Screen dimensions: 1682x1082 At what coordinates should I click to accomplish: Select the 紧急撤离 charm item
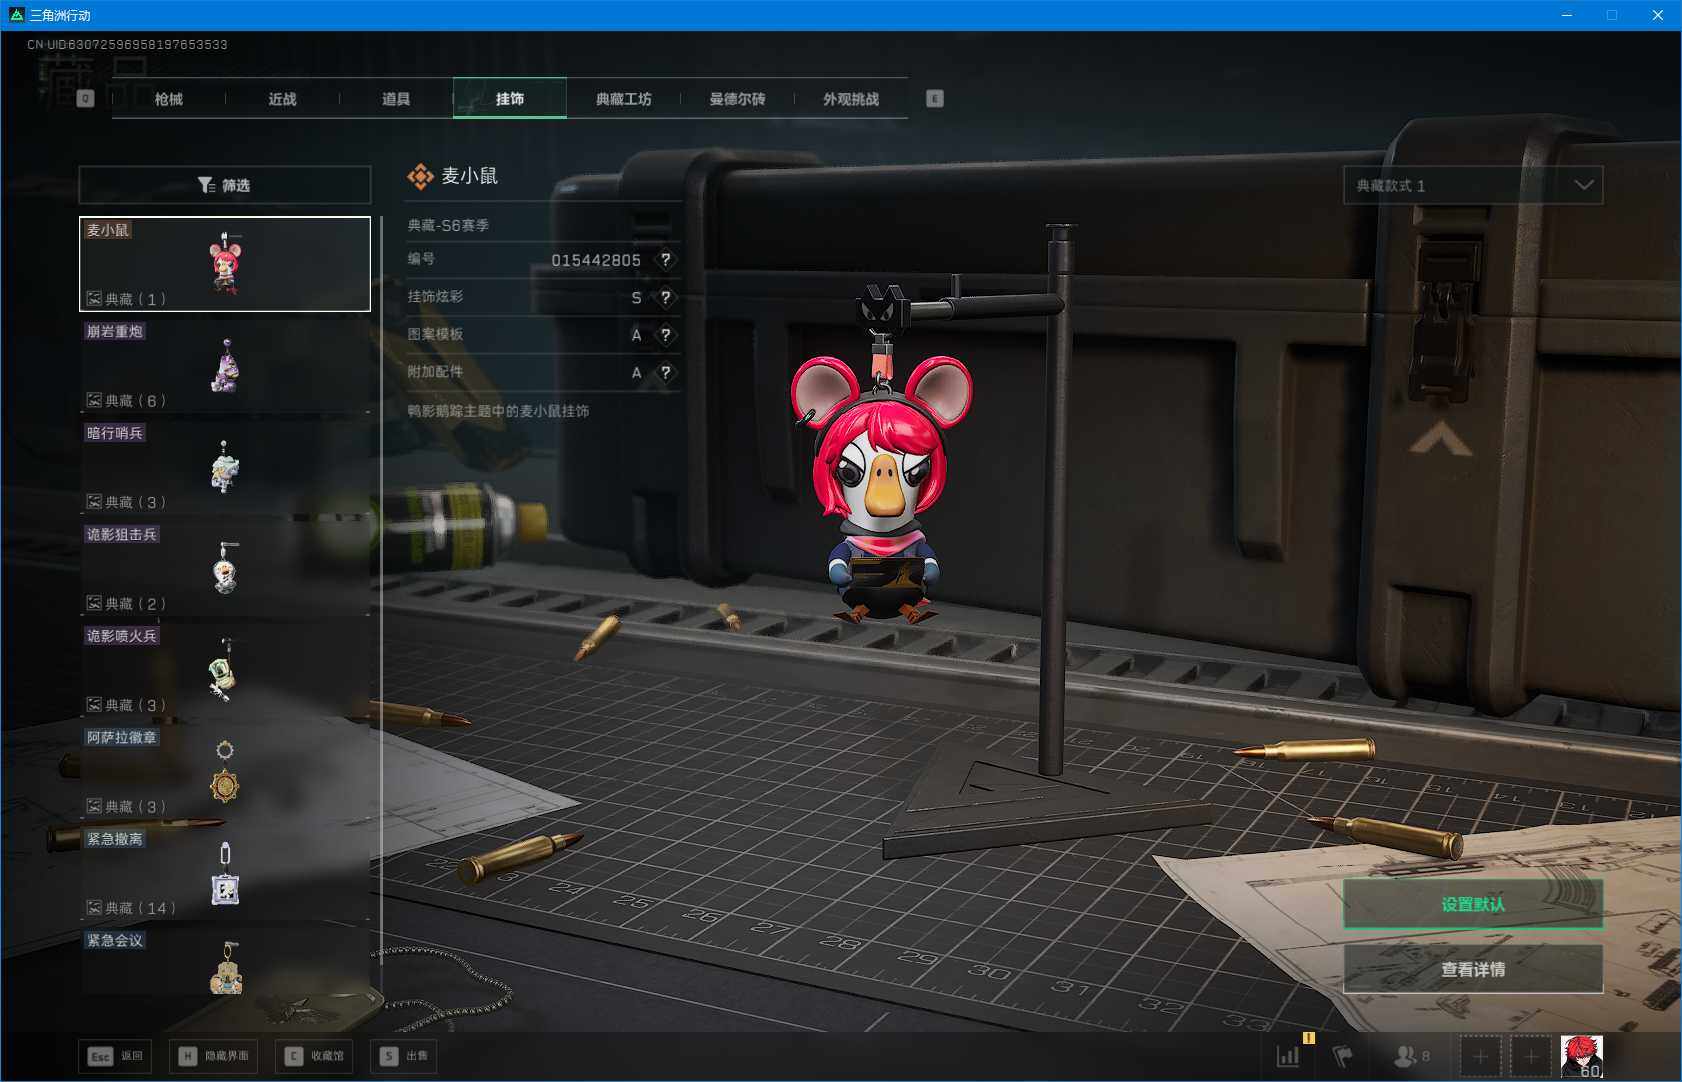pyautogui.click(x=225, y=872)
